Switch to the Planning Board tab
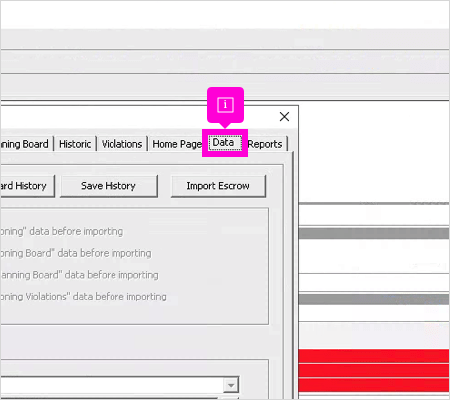 click(24, 144)
